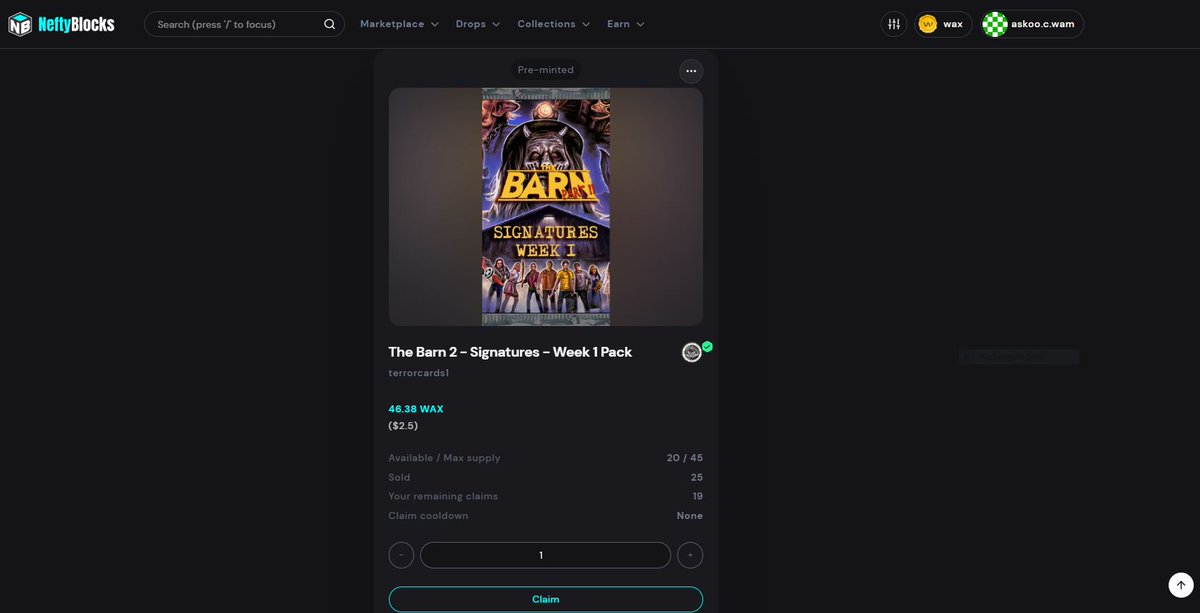Expand the Collections menu

click(553, 24)
